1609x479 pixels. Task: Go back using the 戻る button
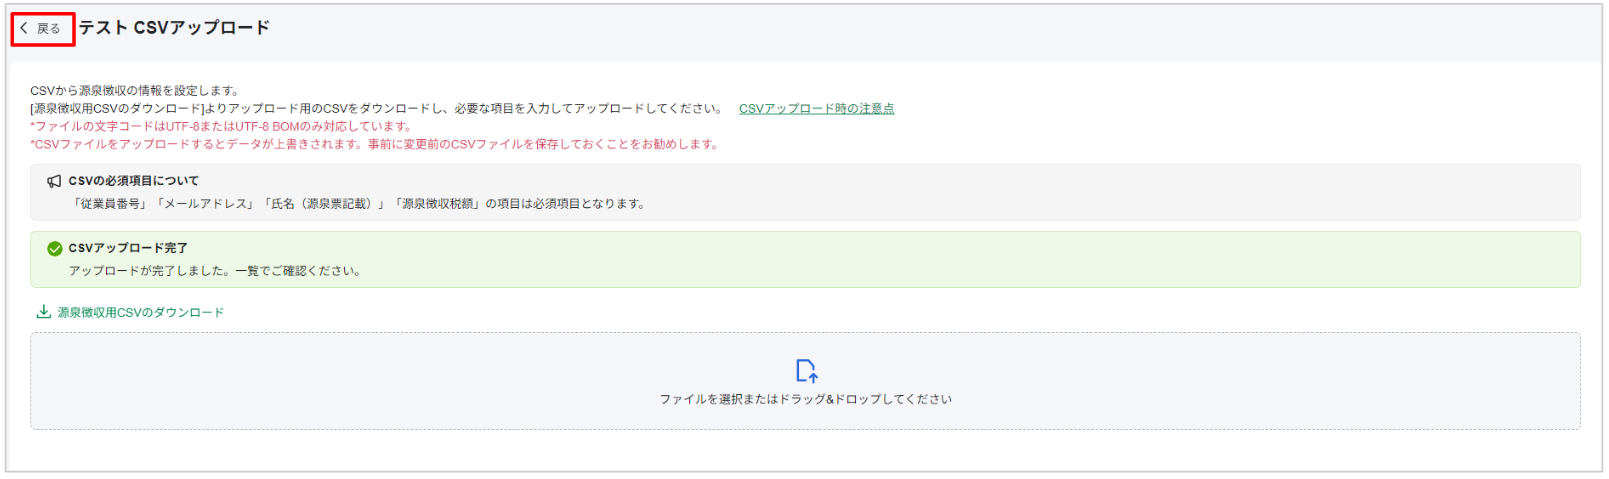pos(42,28)
